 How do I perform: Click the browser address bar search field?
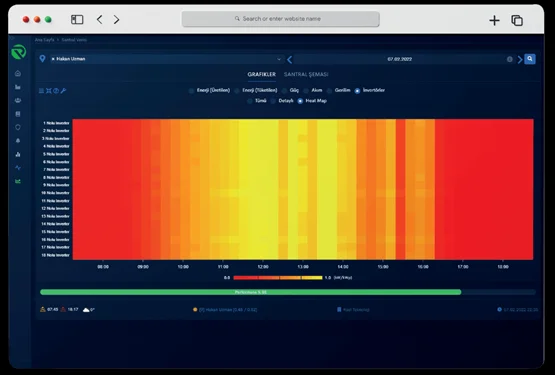(x=281, y=19)
